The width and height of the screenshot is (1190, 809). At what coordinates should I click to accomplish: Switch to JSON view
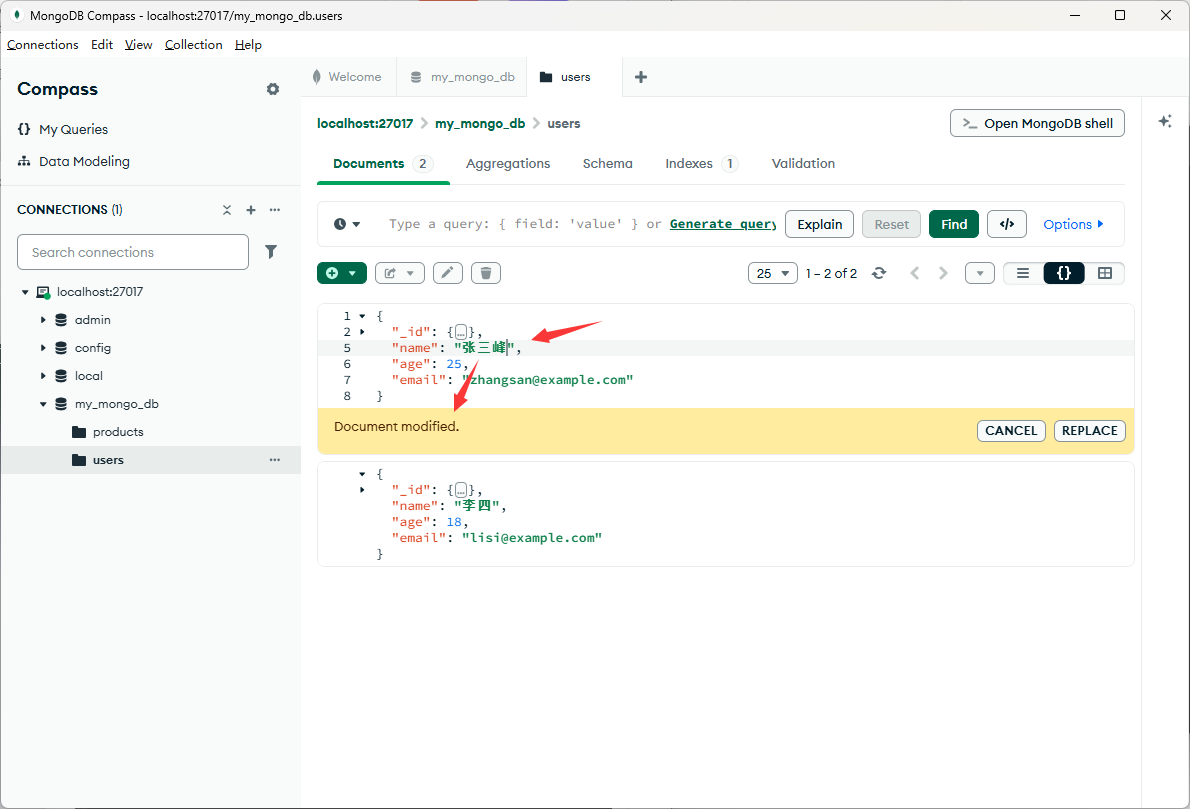[1064, 273]
